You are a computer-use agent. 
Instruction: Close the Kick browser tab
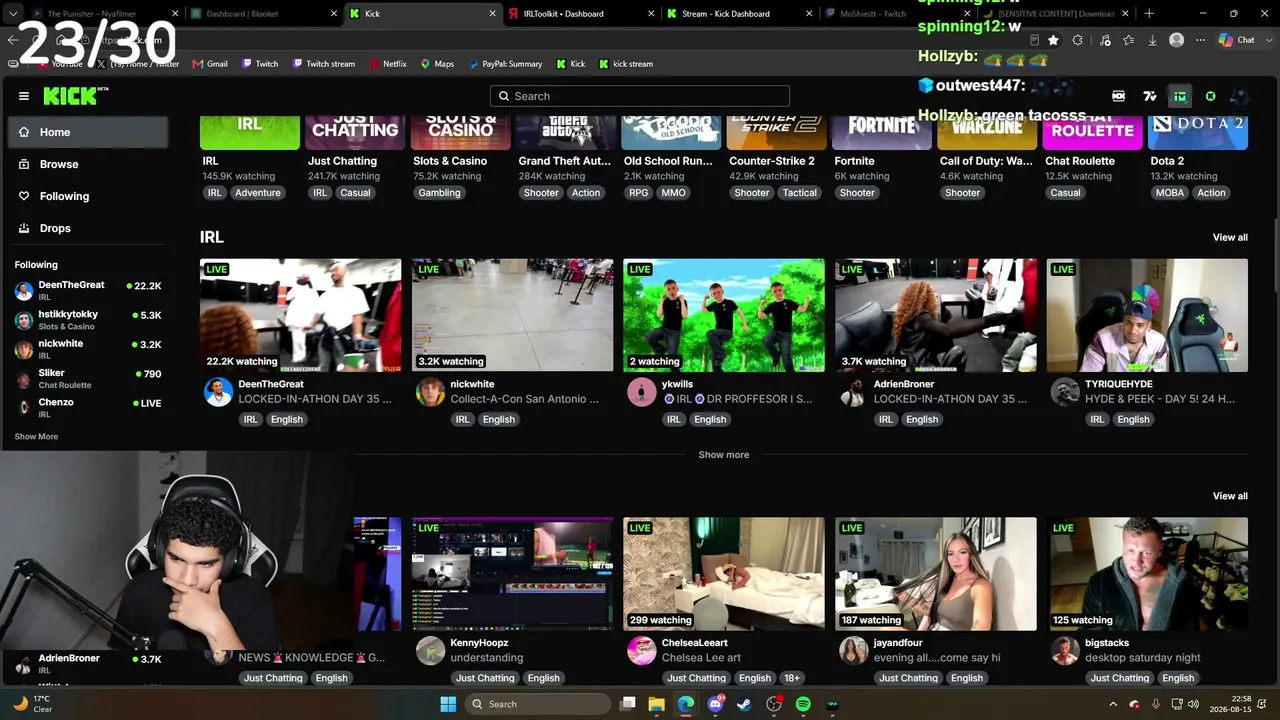[492, 14]
